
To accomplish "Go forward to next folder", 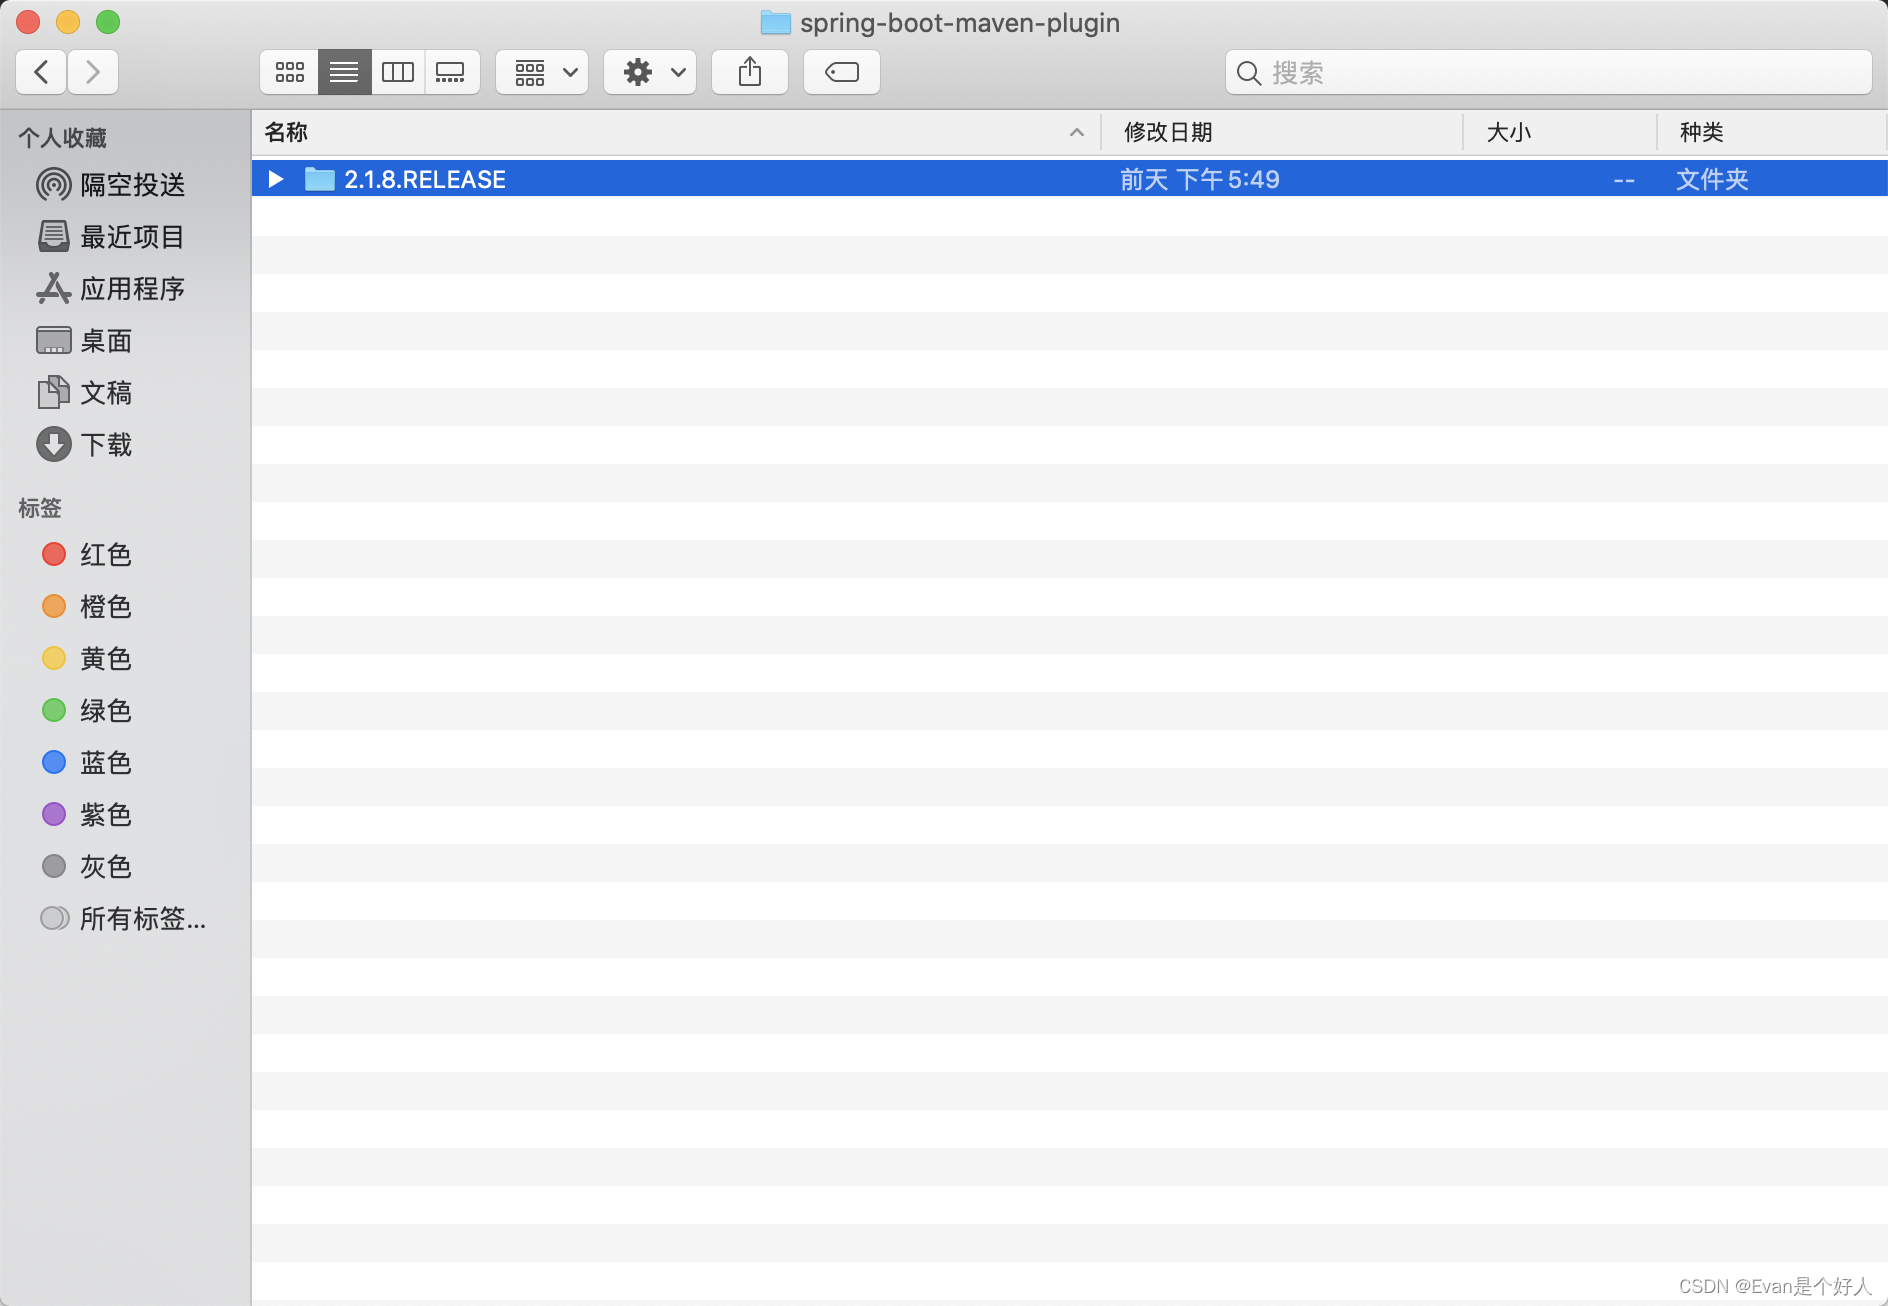I will [x=93, y=72].
